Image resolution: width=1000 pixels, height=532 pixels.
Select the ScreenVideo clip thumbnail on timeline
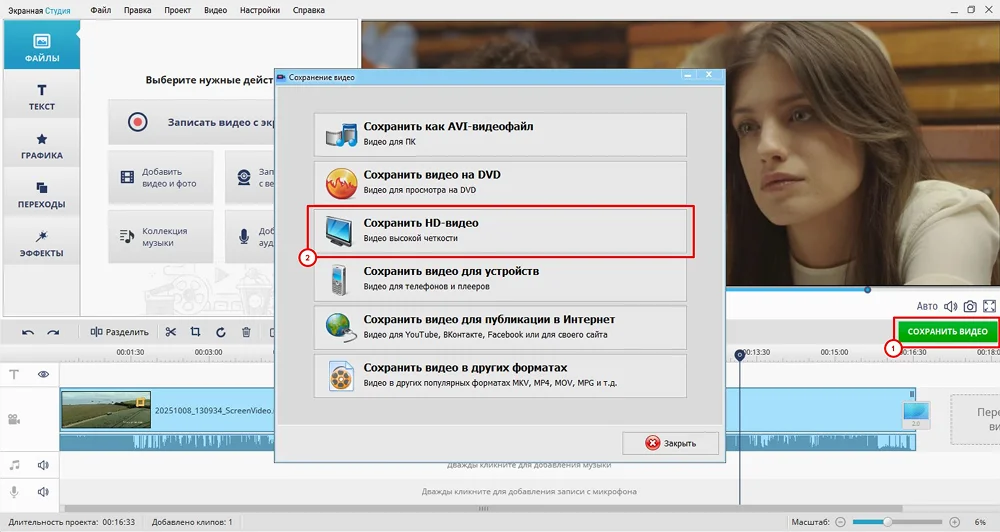click(x=106, y=410)
